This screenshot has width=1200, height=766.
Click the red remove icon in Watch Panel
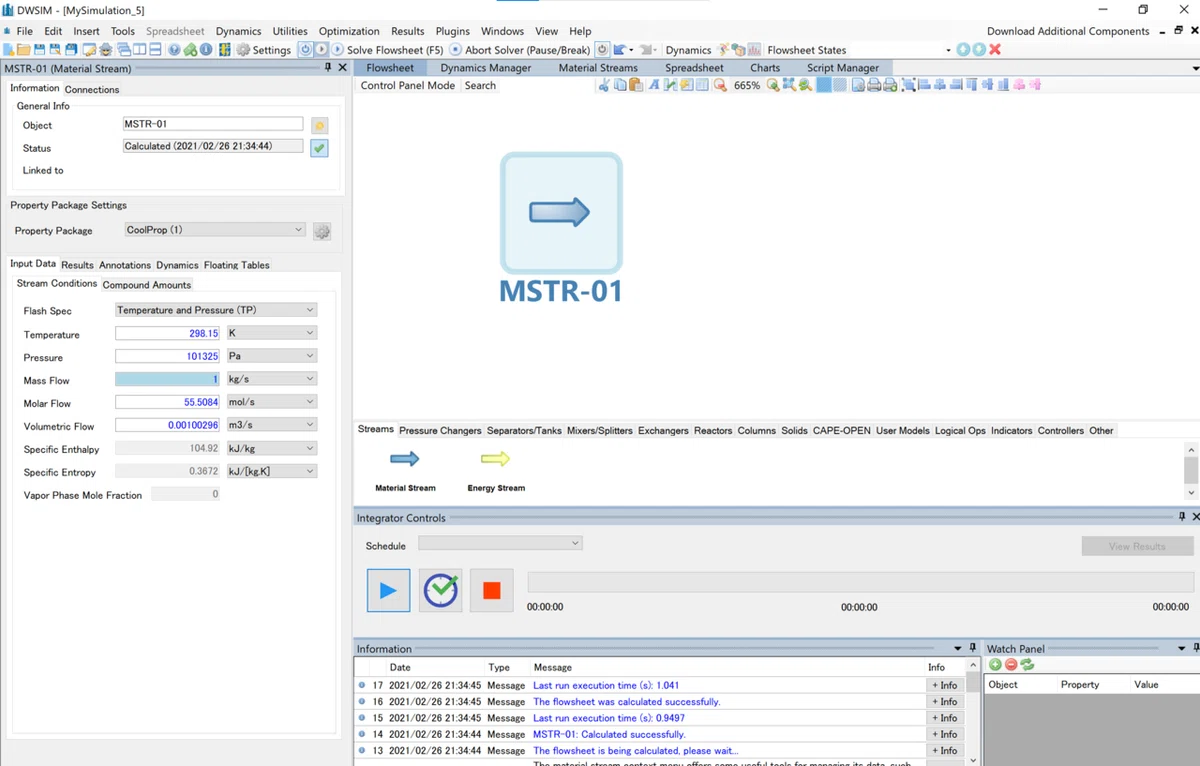(1011, 665)
